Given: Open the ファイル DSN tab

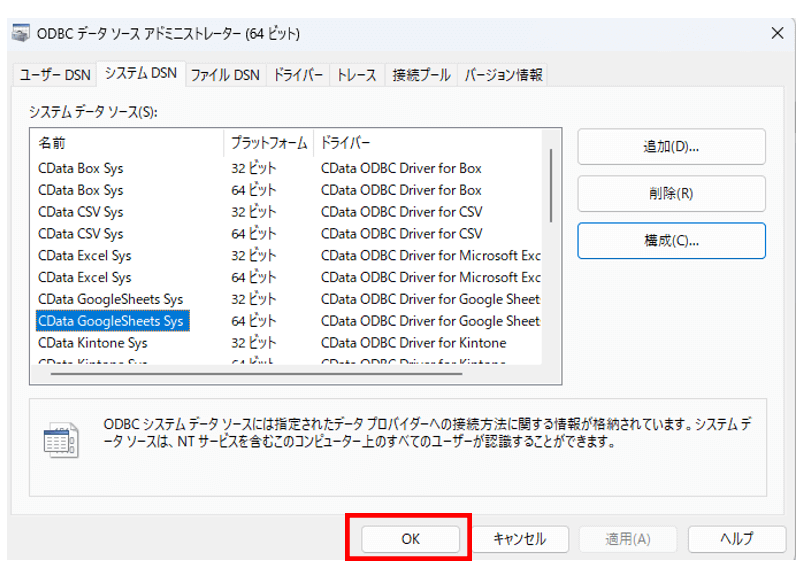Looking at the screenshot, I should (x=225, y=75).
